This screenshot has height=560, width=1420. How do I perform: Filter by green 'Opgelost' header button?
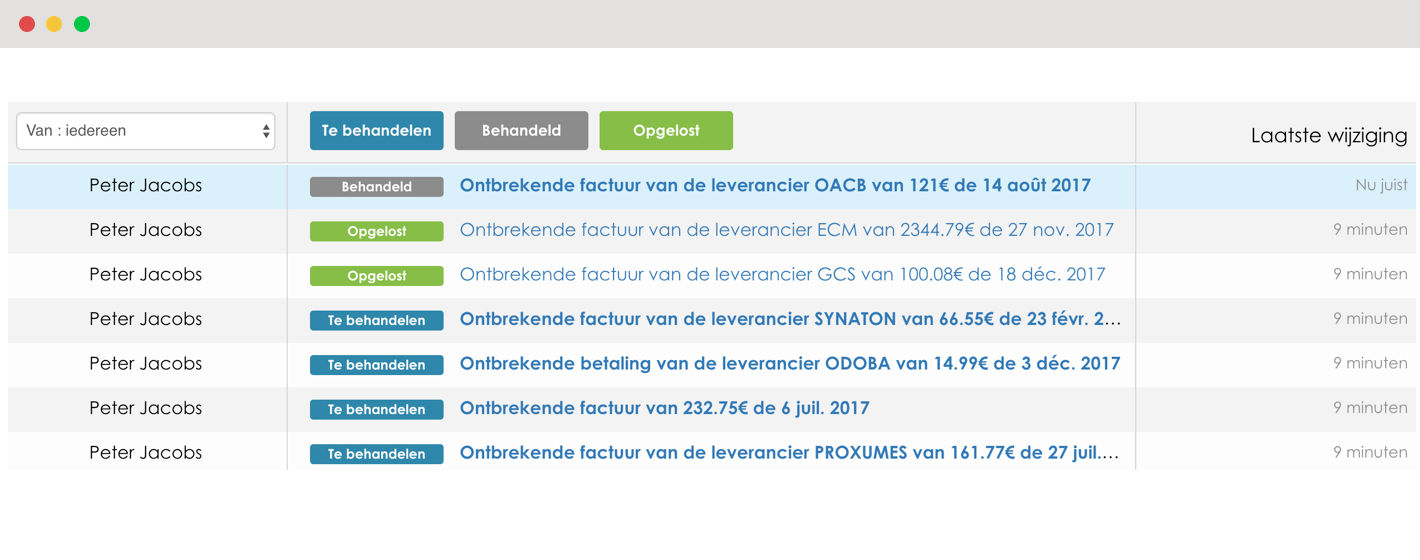point(666,131)
